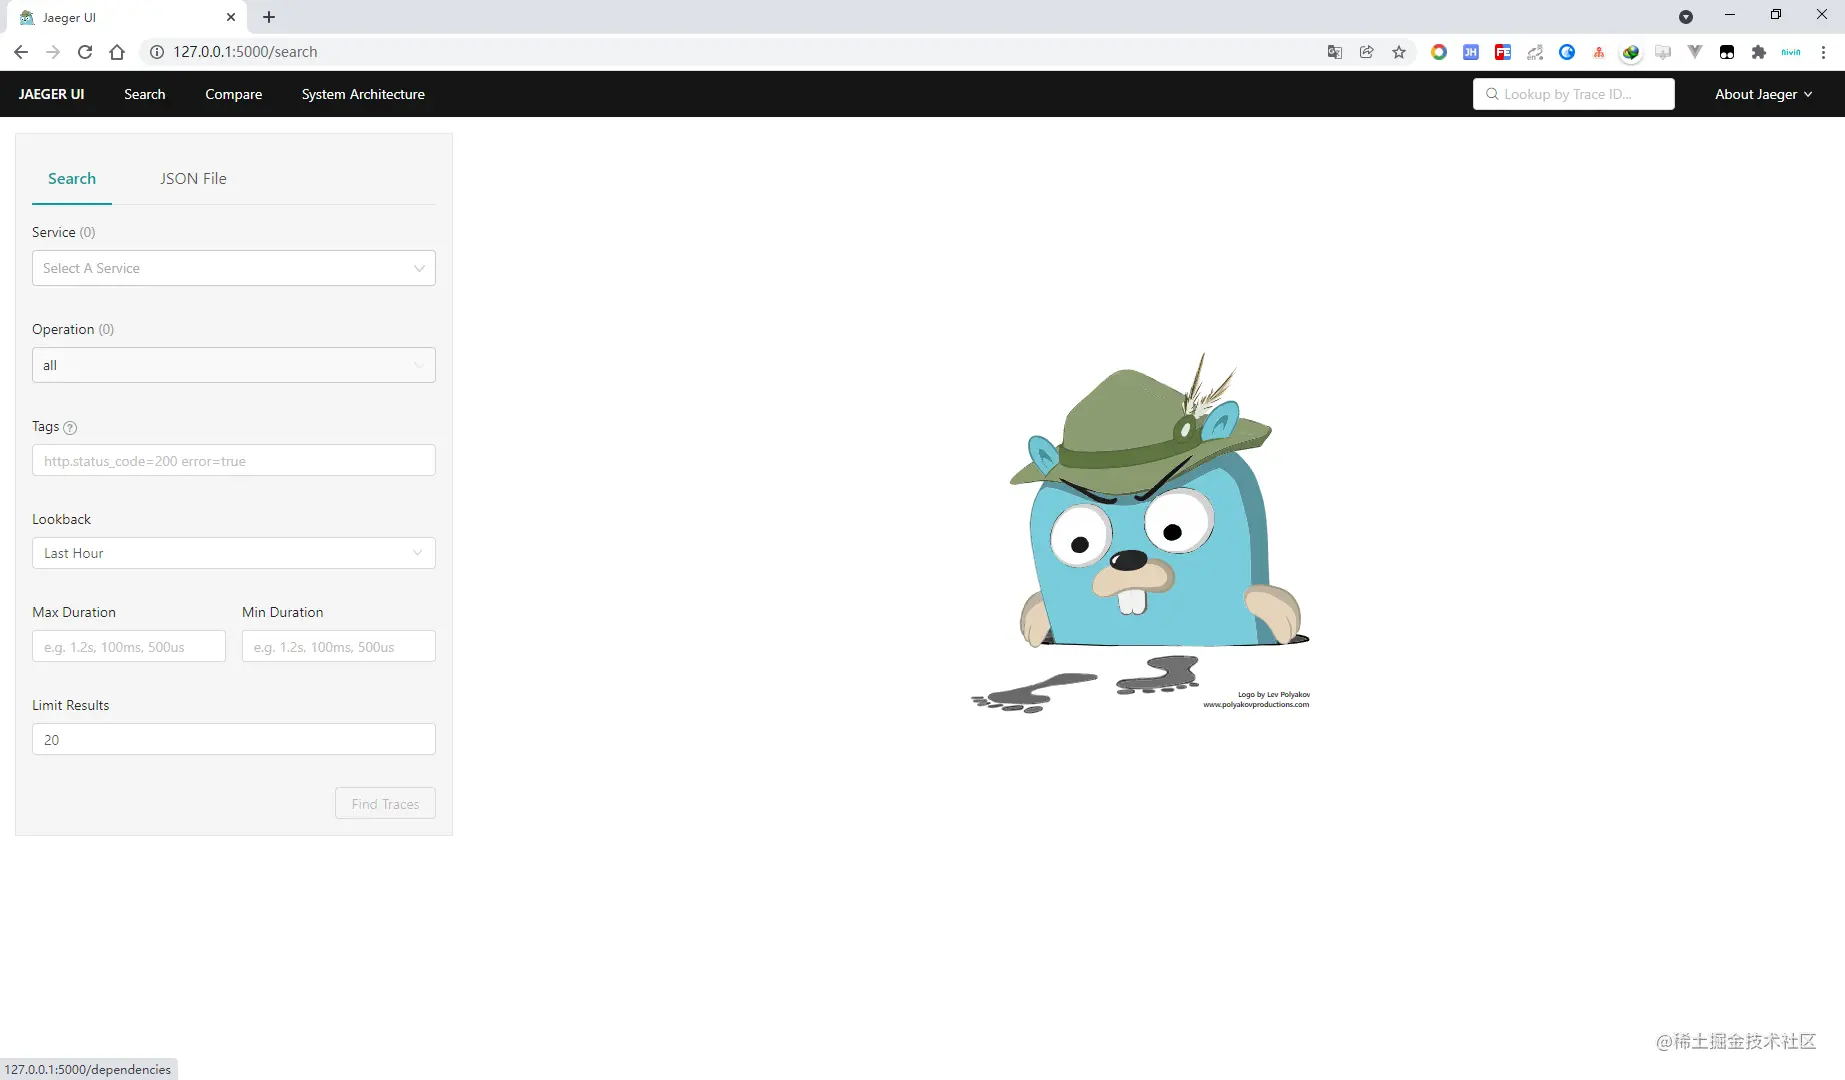Open the blue circular browser extension
1845x1080 pixels.
[1567, 52]
